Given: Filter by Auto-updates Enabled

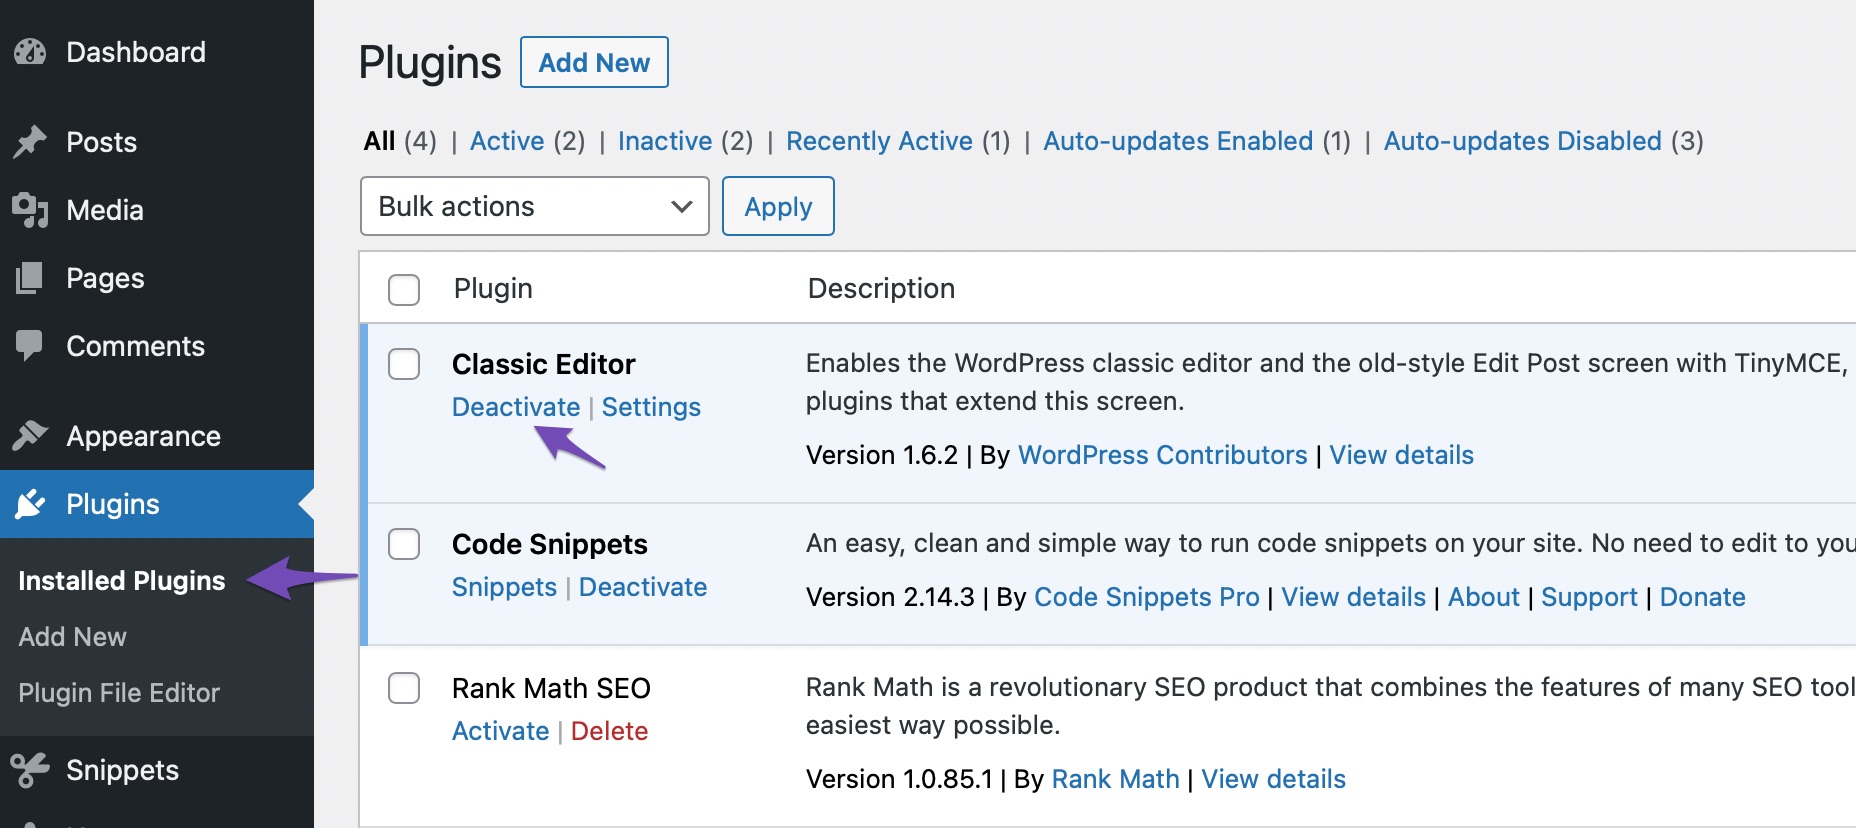Looking at the screenshot, I should pyautogui.click(x=1178, y=141).
